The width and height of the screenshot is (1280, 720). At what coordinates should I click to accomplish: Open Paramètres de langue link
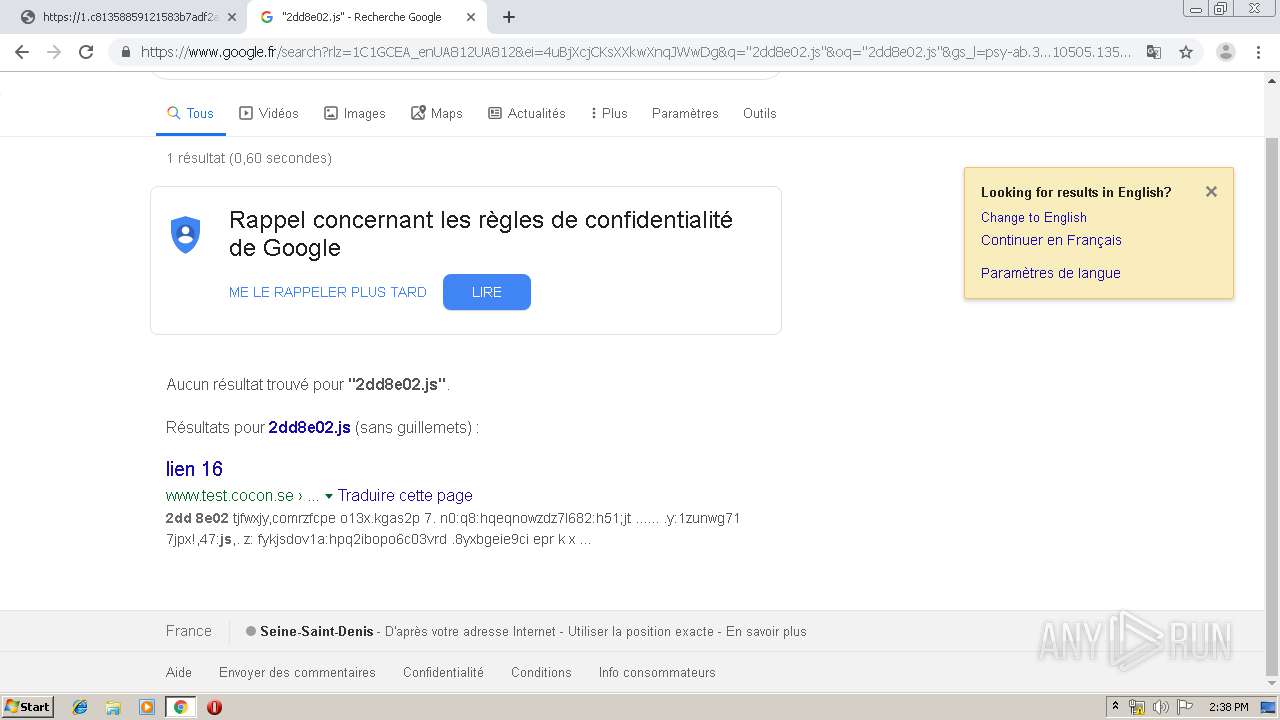tap(1051, 273)
